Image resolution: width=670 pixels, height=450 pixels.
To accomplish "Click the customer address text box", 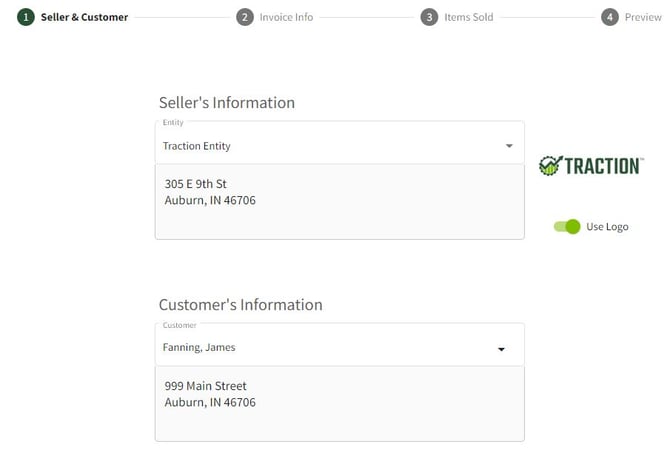I will (x=340, y=412).
